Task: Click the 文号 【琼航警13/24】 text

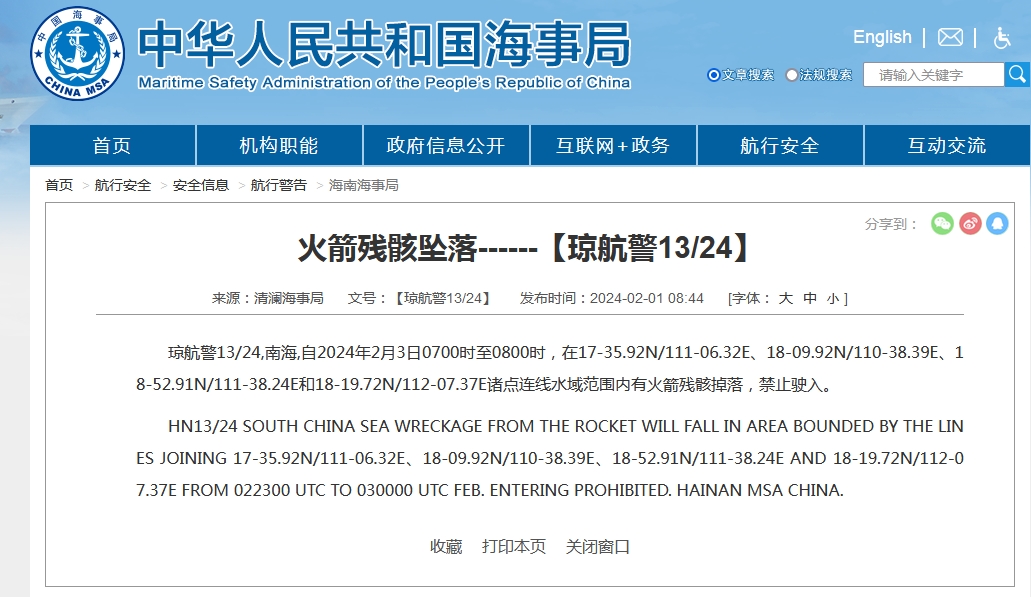Action: coord(421,298)
